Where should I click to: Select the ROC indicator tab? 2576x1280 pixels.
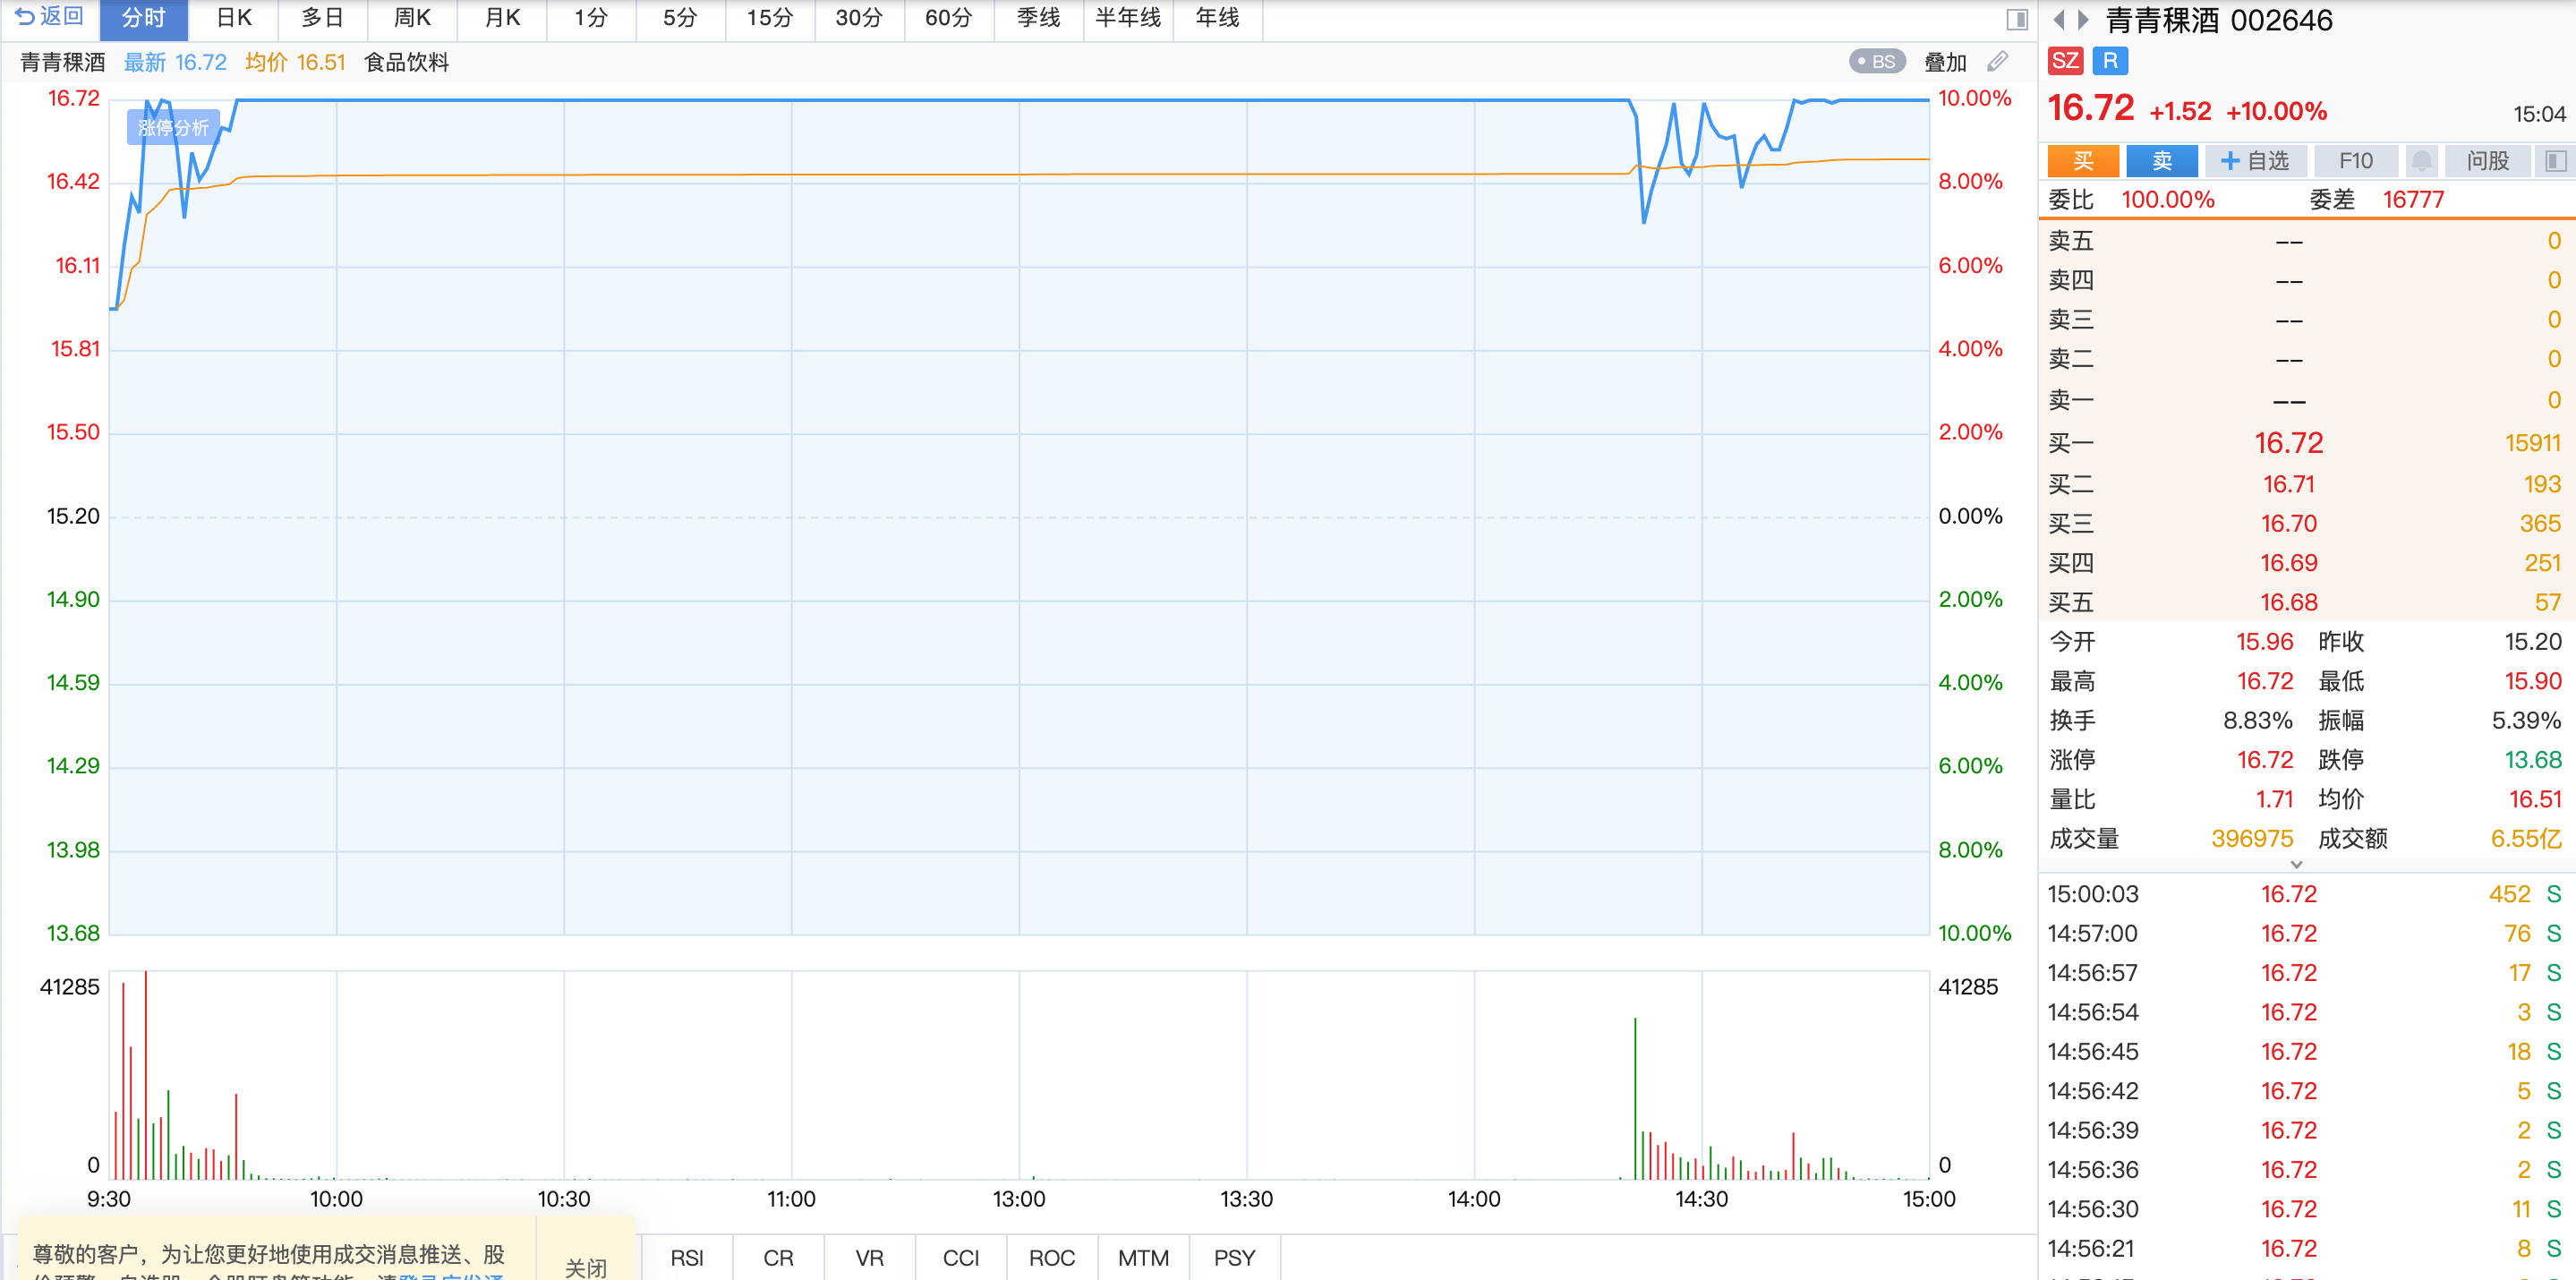click(1052, 1258)
